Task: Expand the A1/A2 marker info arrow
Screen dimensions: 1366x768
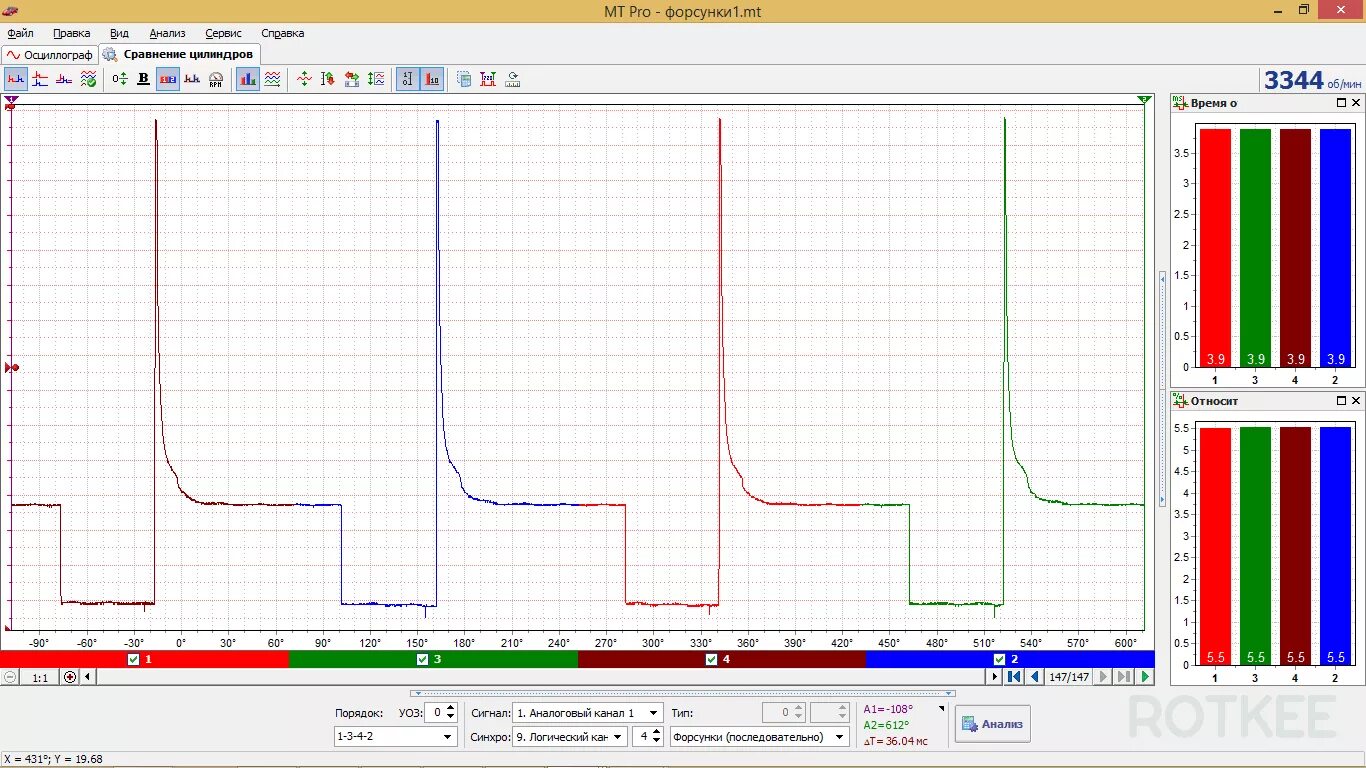Action: (x=941, y=708)
